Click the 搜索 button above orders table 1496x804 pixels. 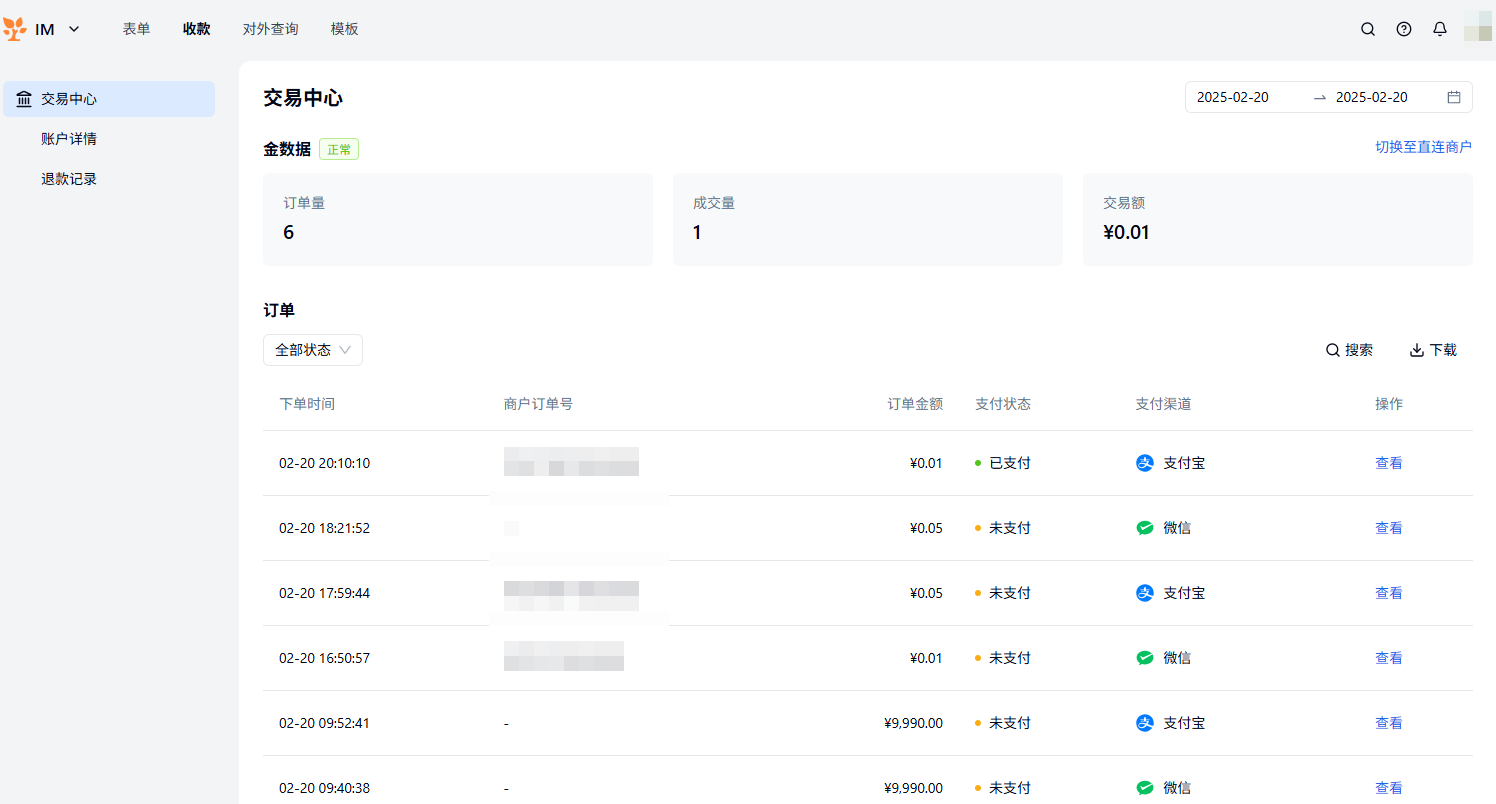coord(1349,350)
